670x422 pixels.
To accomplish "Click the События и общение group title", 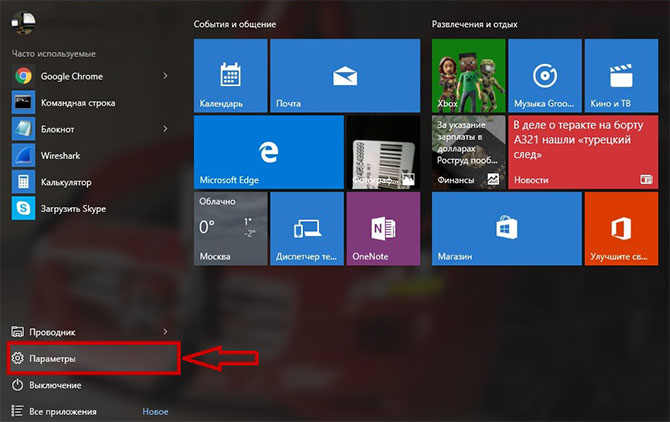I will click(x=235, y=24).
